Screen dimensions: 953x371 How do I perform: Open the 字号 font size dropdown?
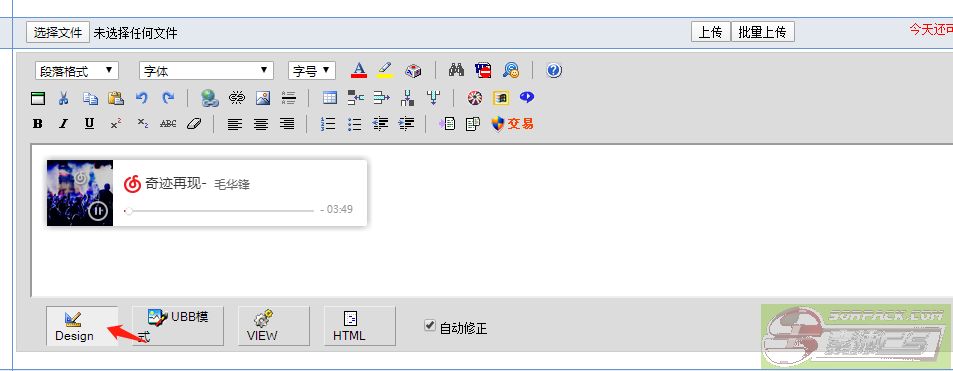click(312, 71)
